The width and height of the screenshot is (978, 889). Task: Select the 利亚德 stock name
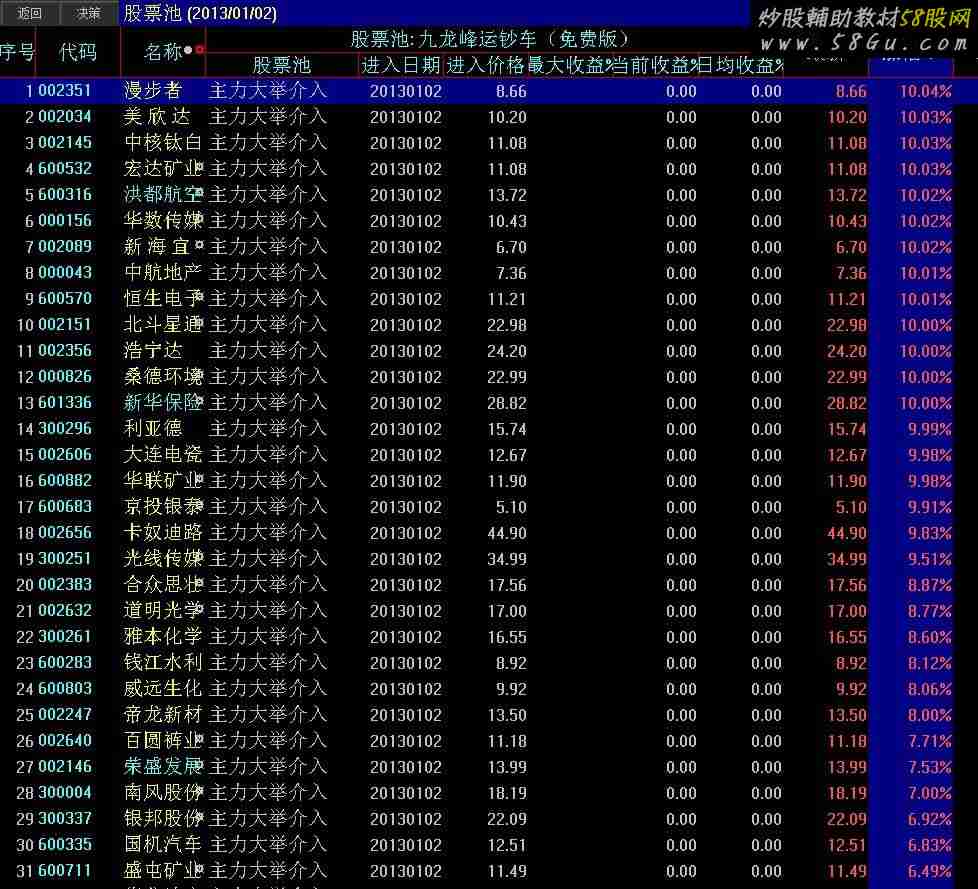(153, 429)
